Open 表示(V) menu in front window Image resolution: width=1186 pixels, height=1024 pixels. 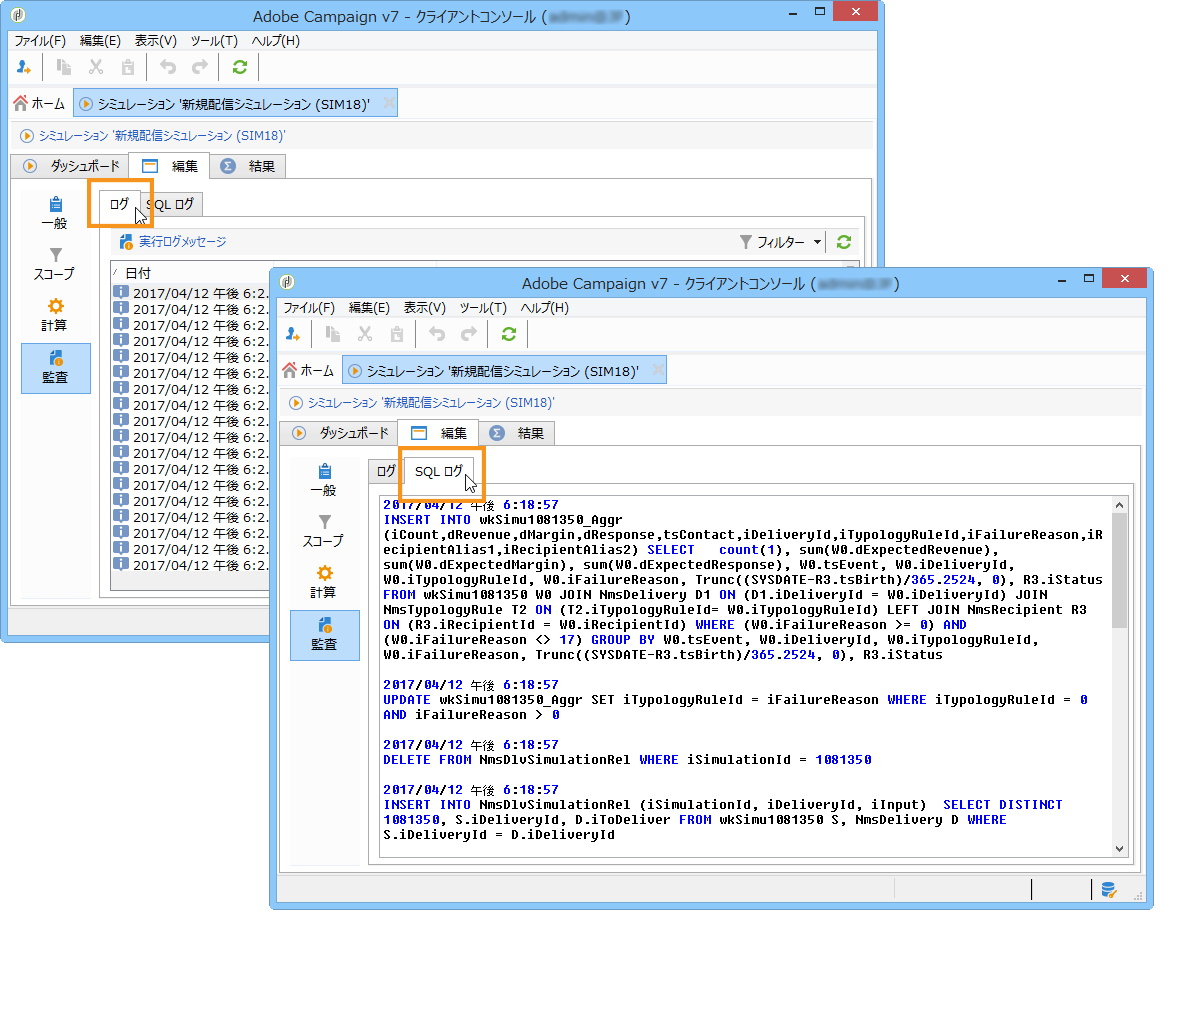424,308
